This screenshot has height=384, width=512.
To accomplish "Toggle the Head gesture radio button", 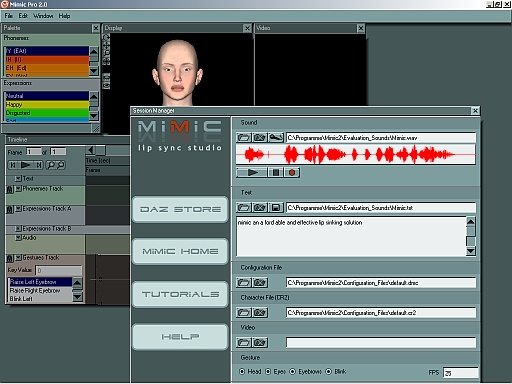I will click(242, 371).
